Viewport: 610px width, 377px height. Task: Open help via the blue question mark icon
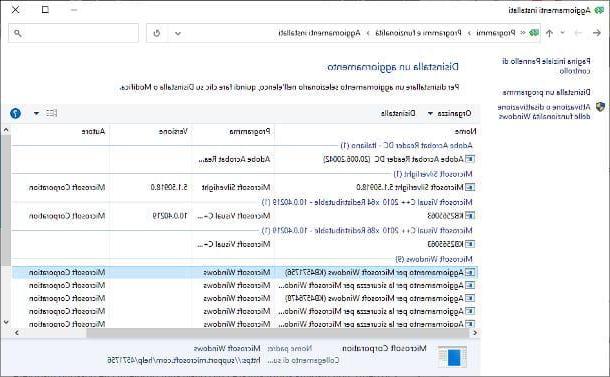pyautogui.click(x=16, y=113)
